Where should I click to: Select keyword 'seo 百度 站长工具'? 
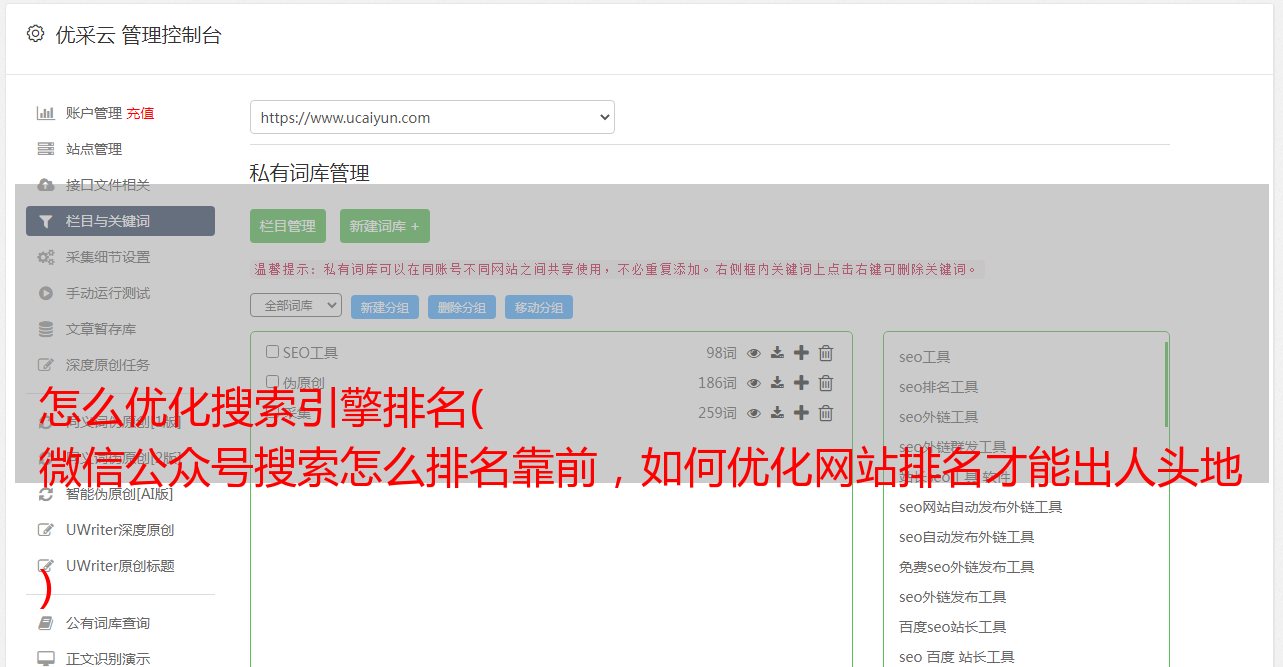pos(956,657)
